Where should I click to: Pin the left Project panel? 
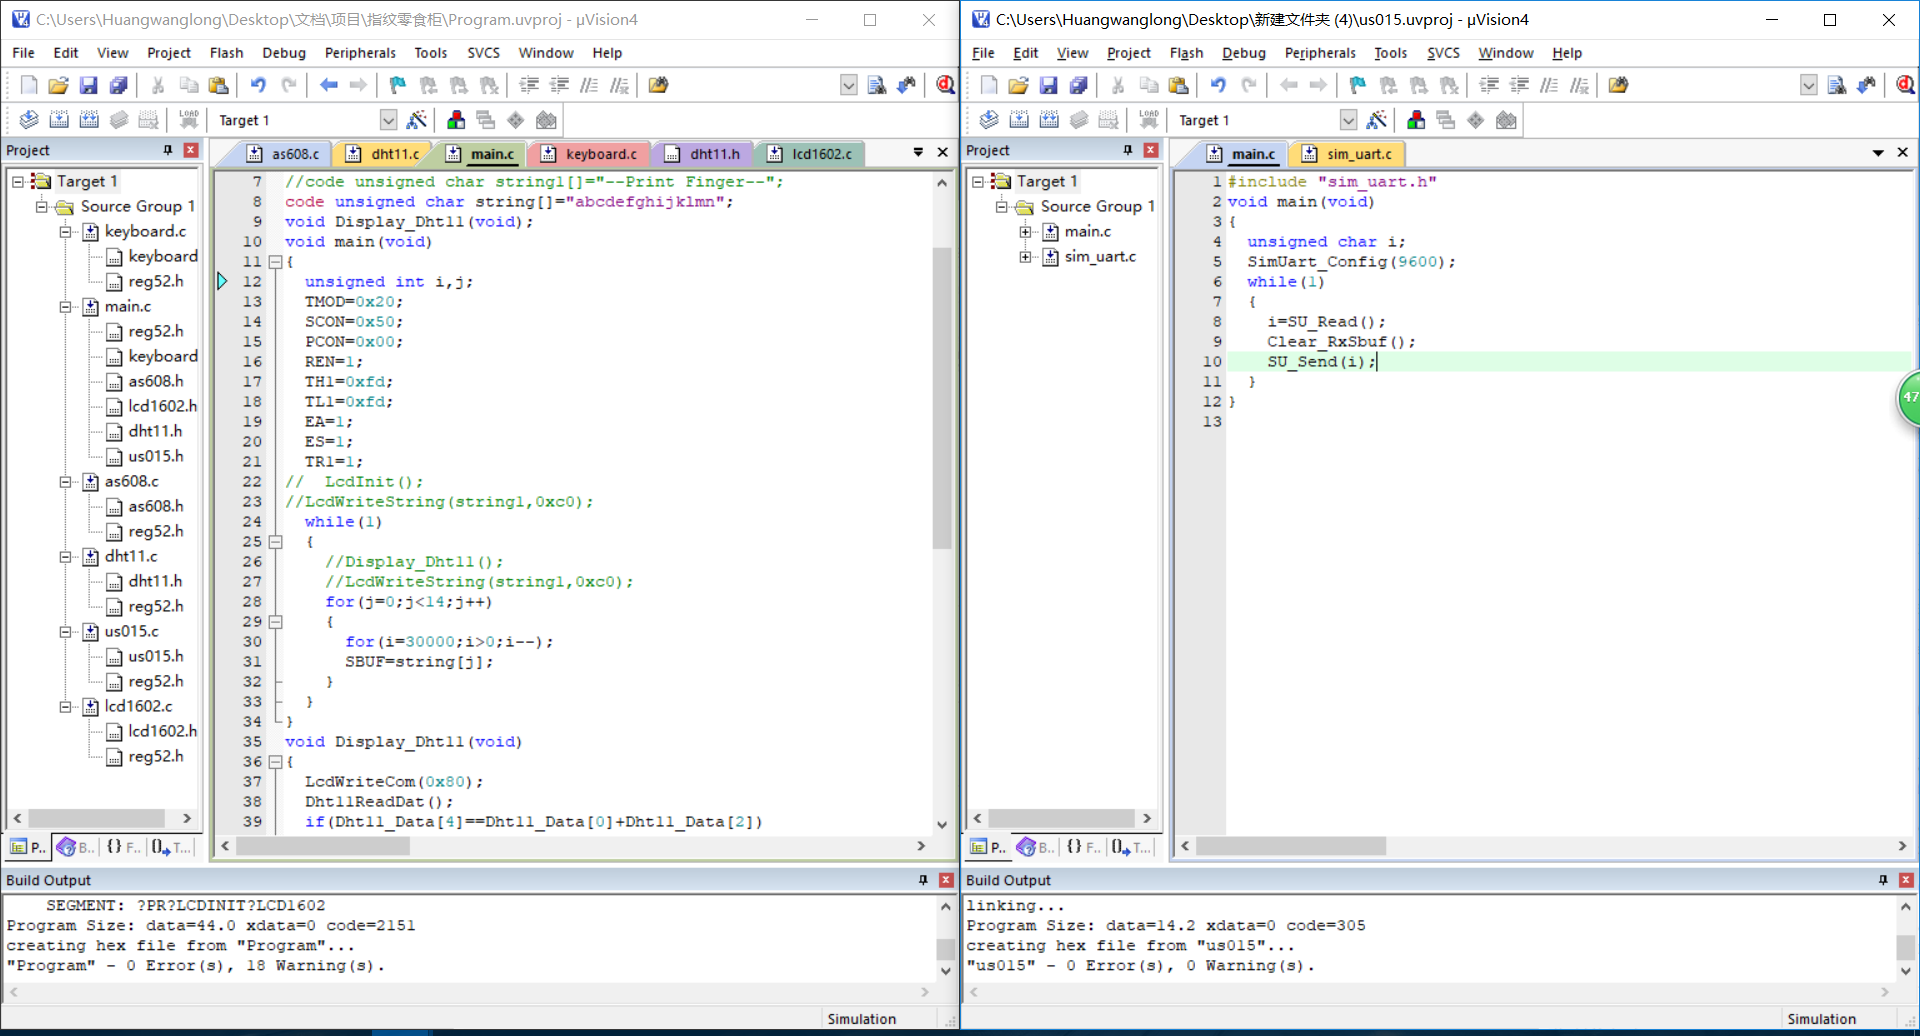tap(168, 150)
